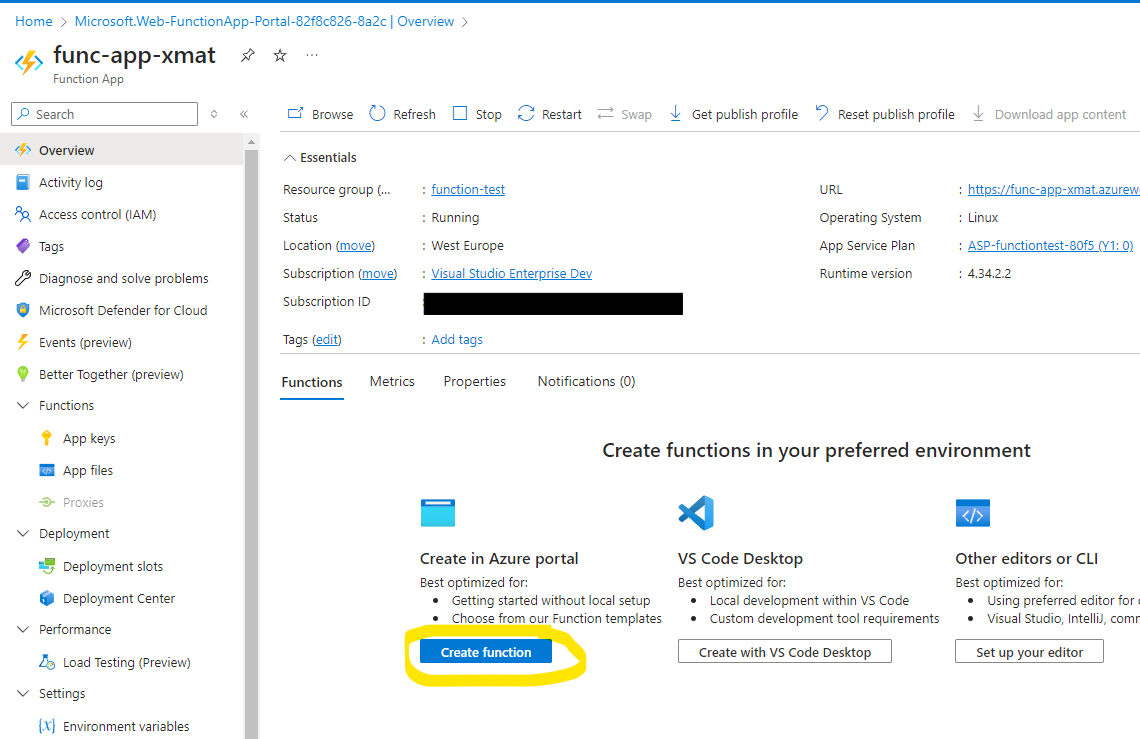Refresh the function app overview
Viewport: 1140px width, 739px height.
[402, 114]
